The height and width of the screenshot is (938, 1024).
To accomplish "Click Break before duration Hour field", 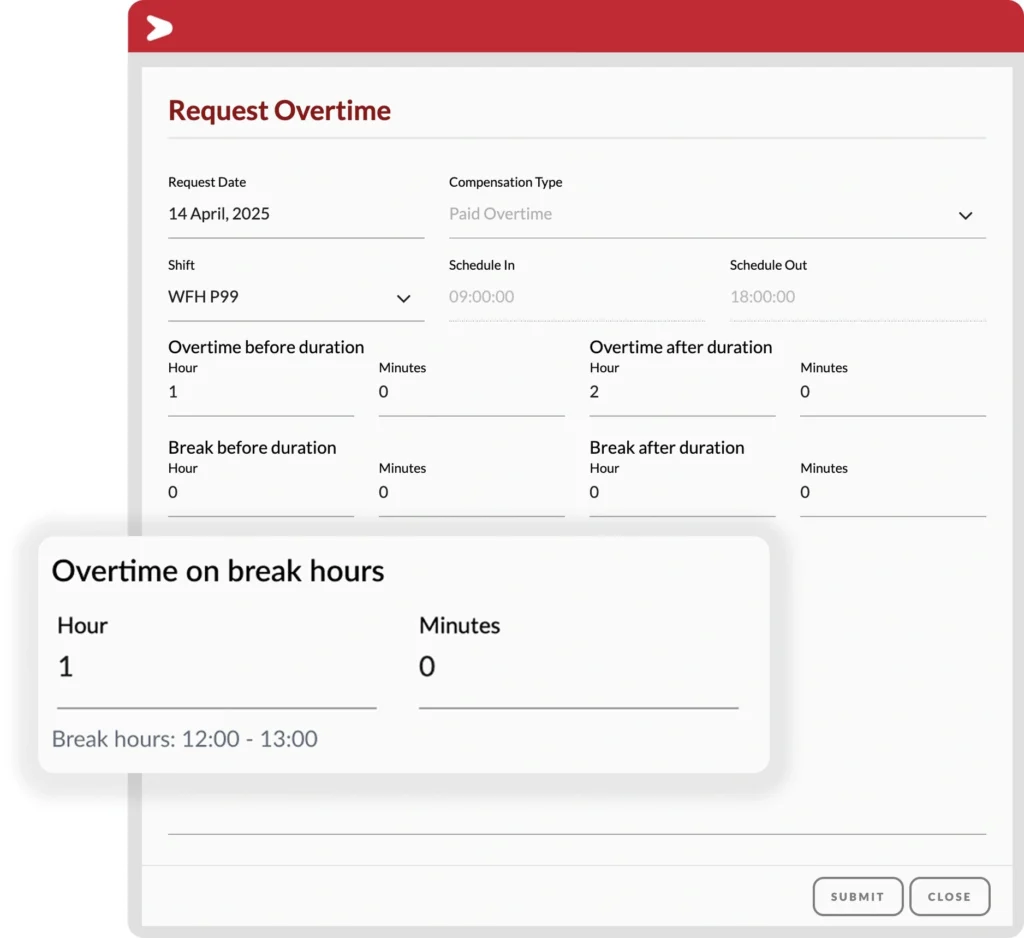I will coord(260,492).
